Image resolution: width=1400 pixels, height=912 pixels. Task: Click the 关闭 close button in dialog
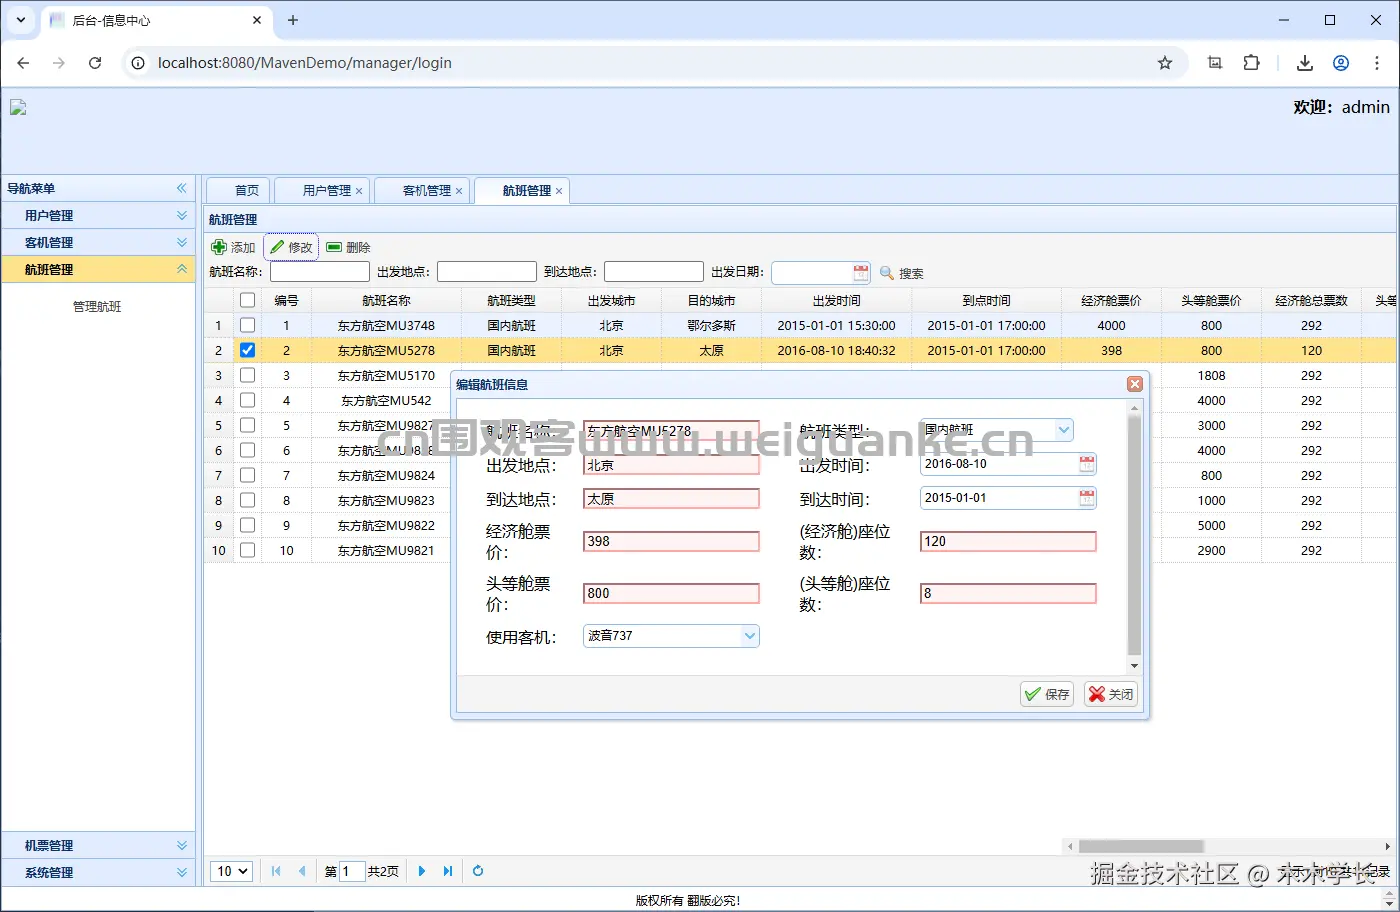1111,694
